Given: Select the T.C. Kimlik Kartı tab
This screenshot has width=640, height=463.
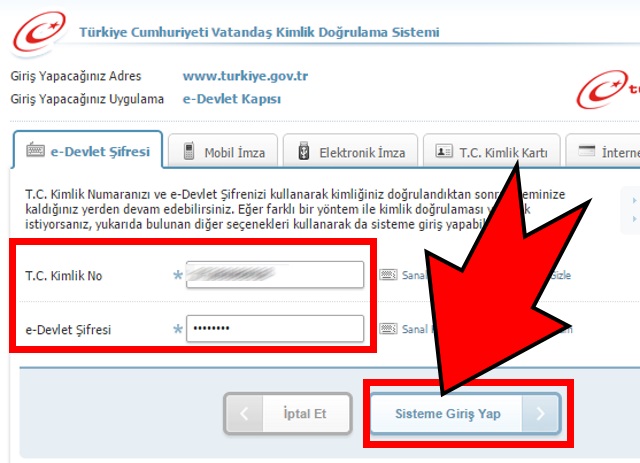Looking at the screenshot, I should click(x=492, y=151).
